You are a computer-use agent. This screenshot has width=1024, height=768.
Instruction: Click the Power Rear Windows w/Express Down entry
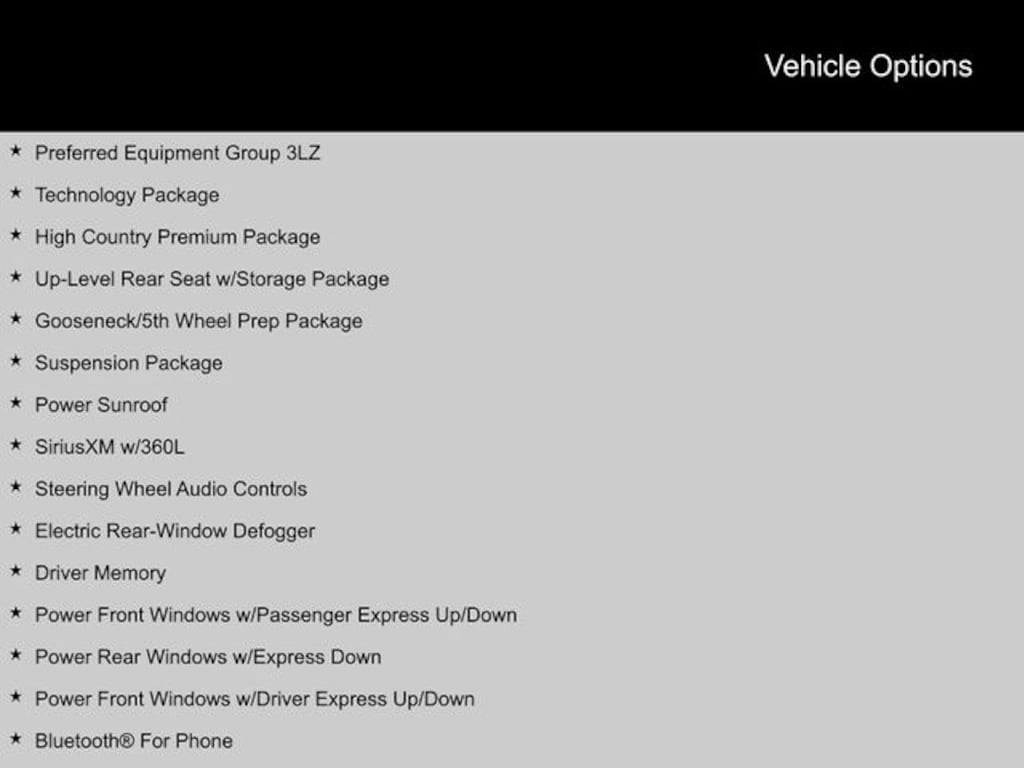tap(207, 657)
